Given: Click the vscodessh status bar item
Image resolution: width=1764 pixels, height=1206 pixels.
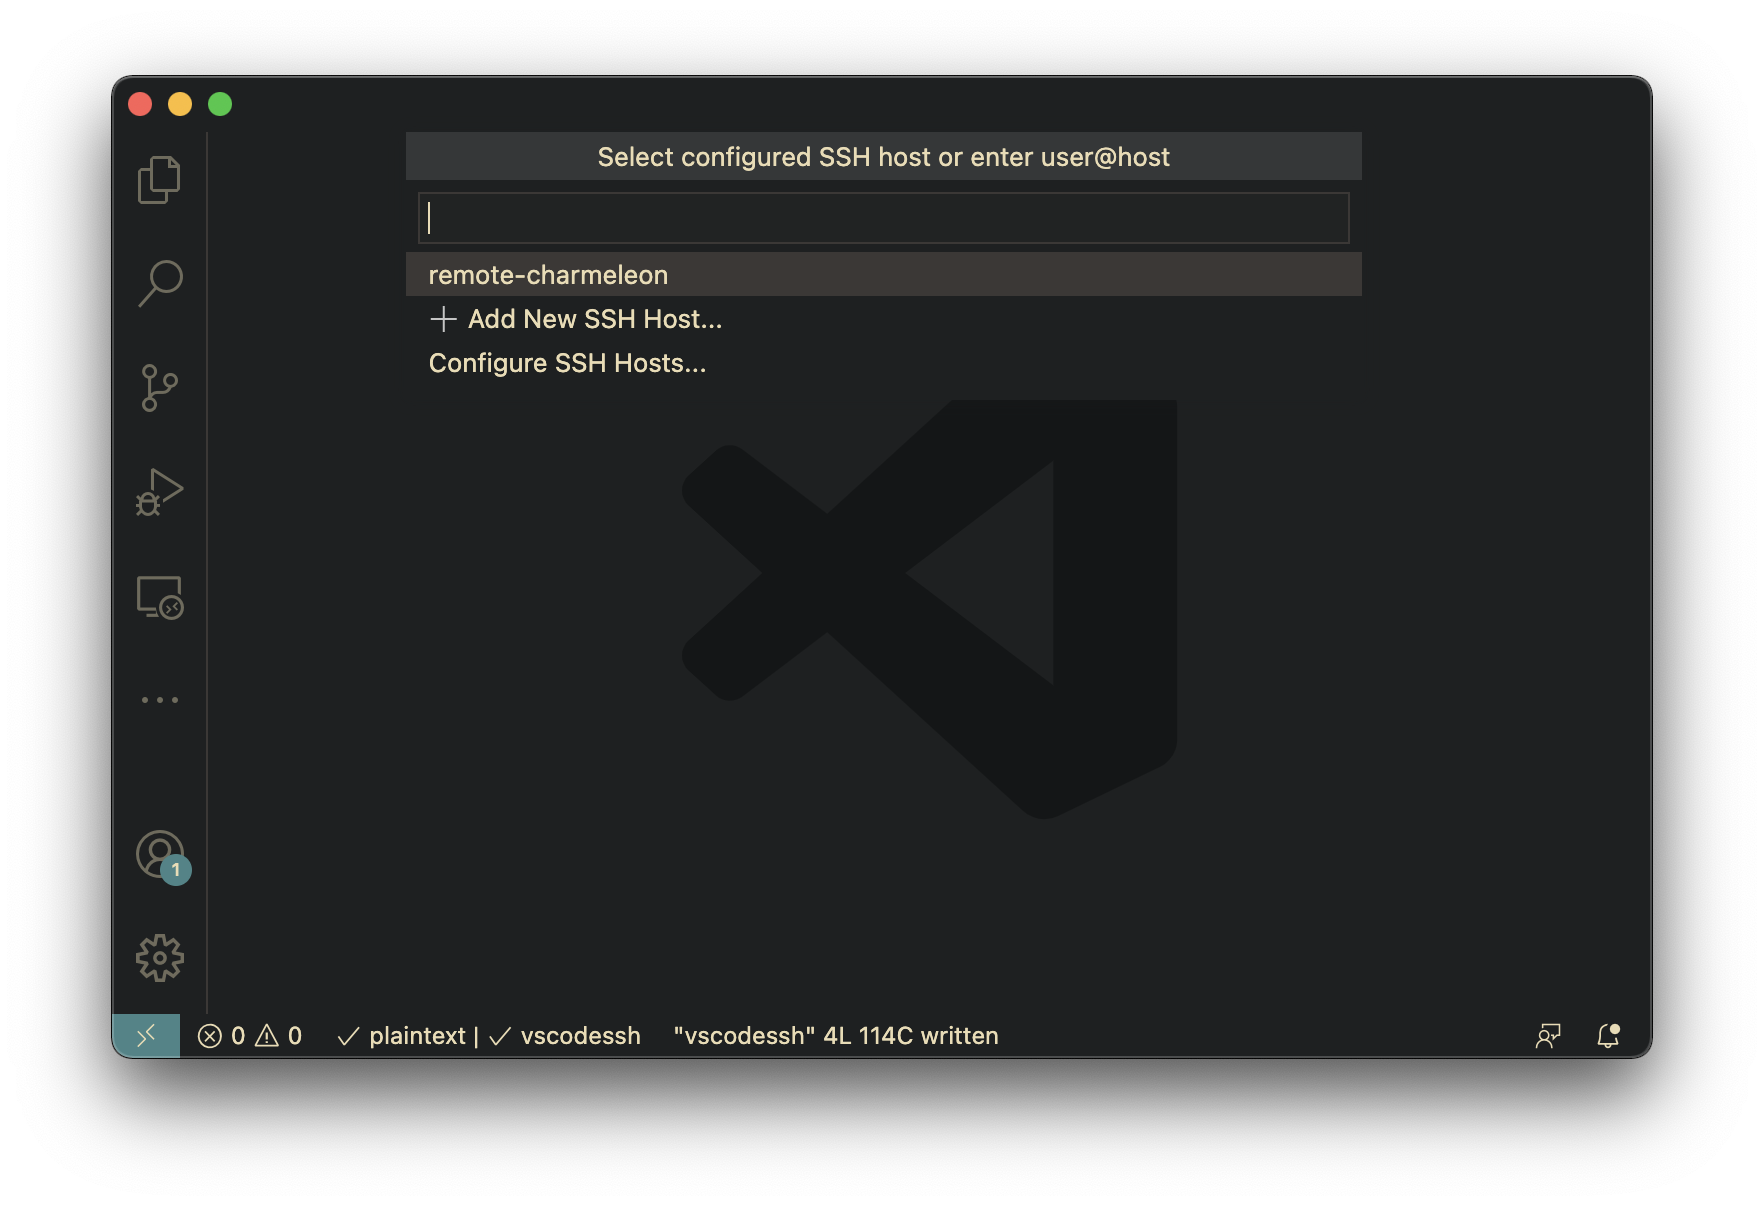Looking at the screenshot, I should [x=566, y=1036].
